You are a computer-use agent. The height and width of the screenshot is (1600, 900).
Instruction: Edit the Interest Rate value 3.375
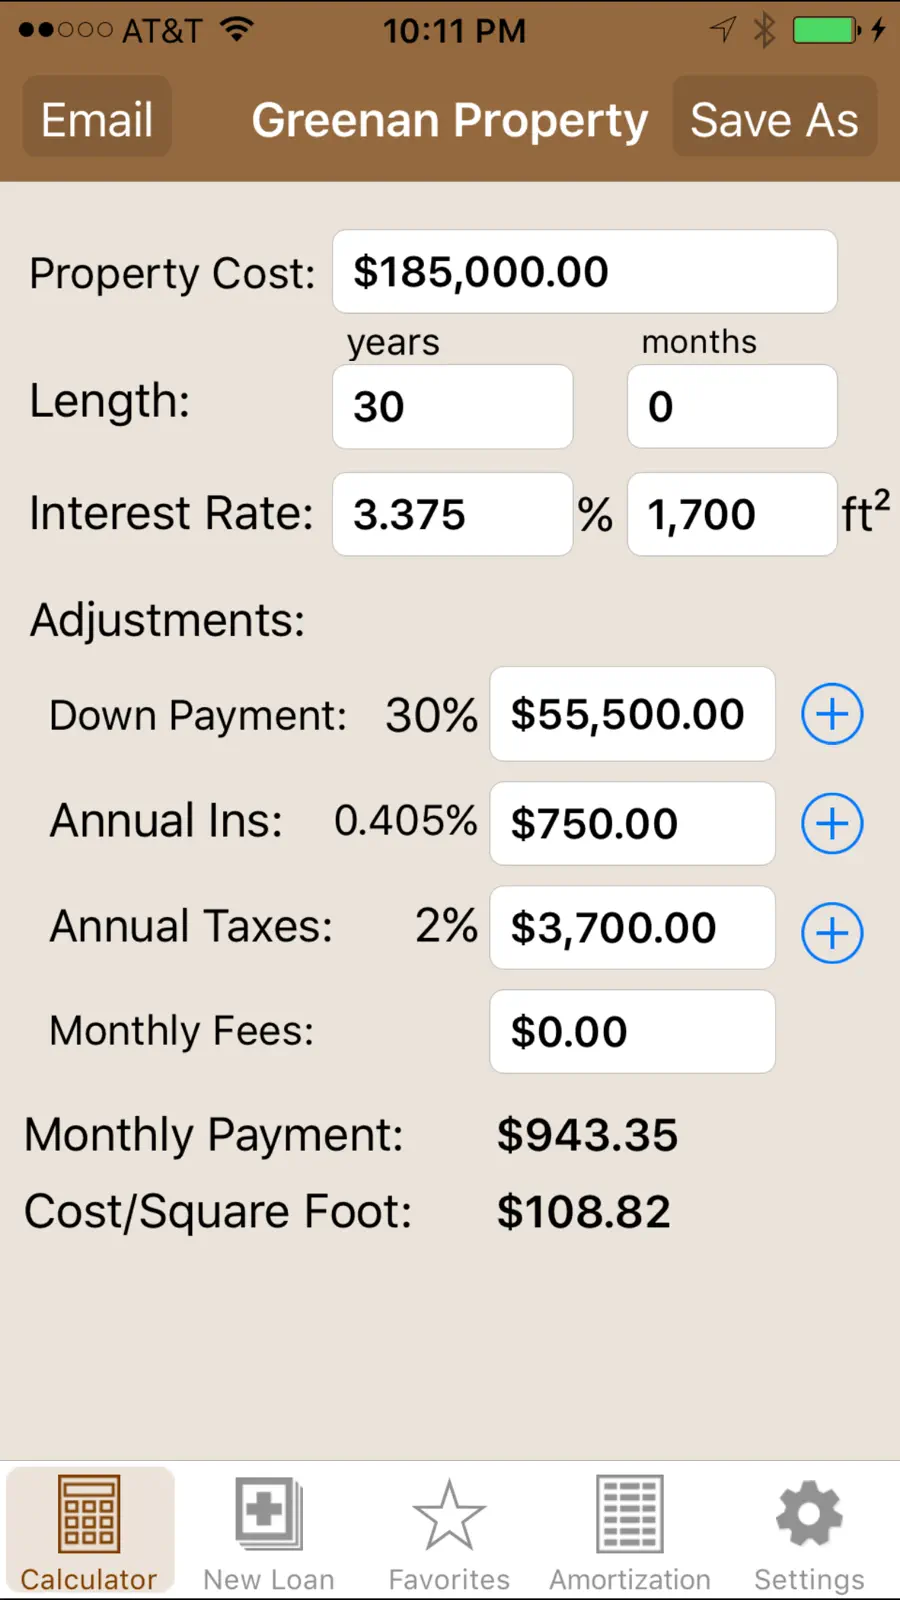point(453,515)
